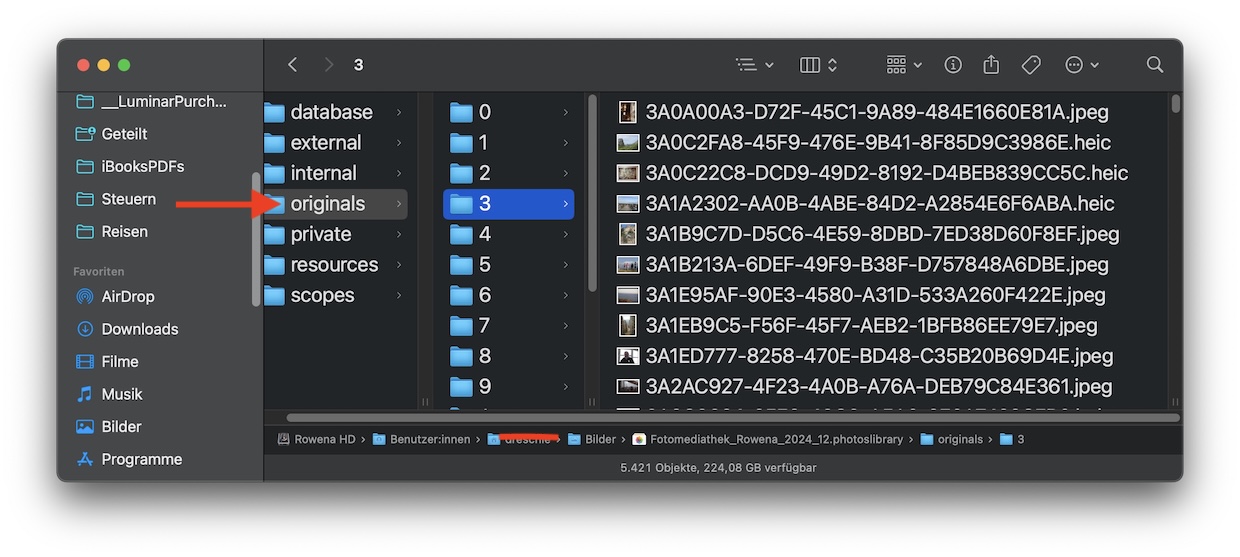
Task: Go back with the left arrow
Action: (x=293, y=65)
